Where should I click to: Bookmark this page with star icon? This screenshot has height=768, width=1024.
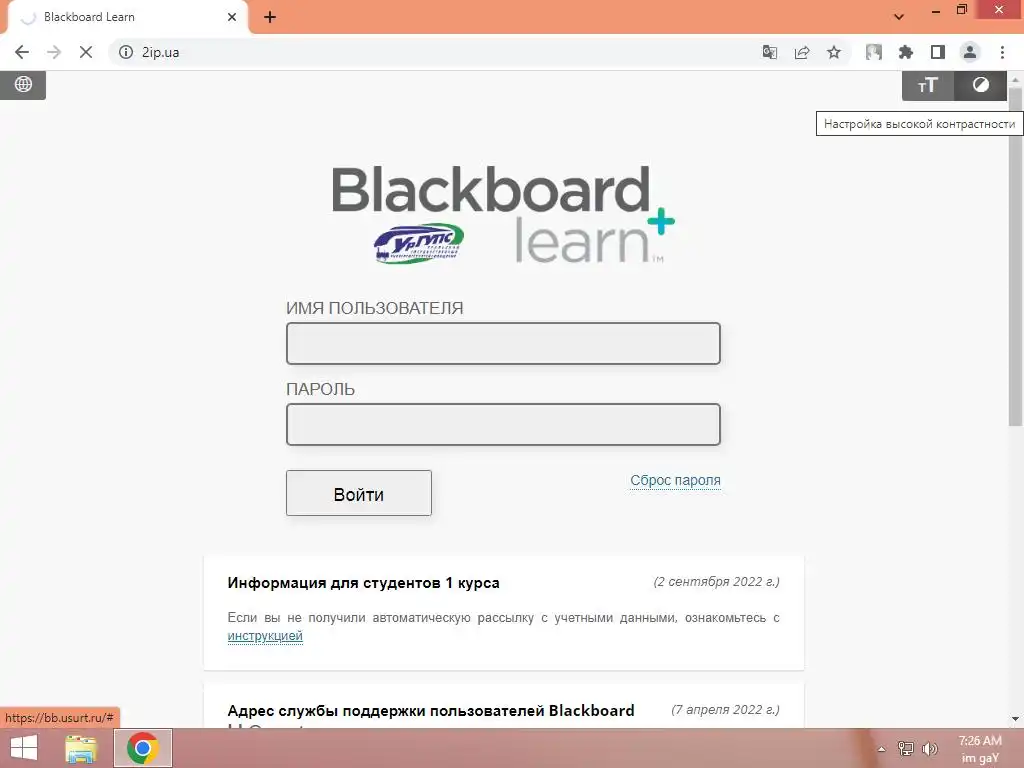click(834, 52)
